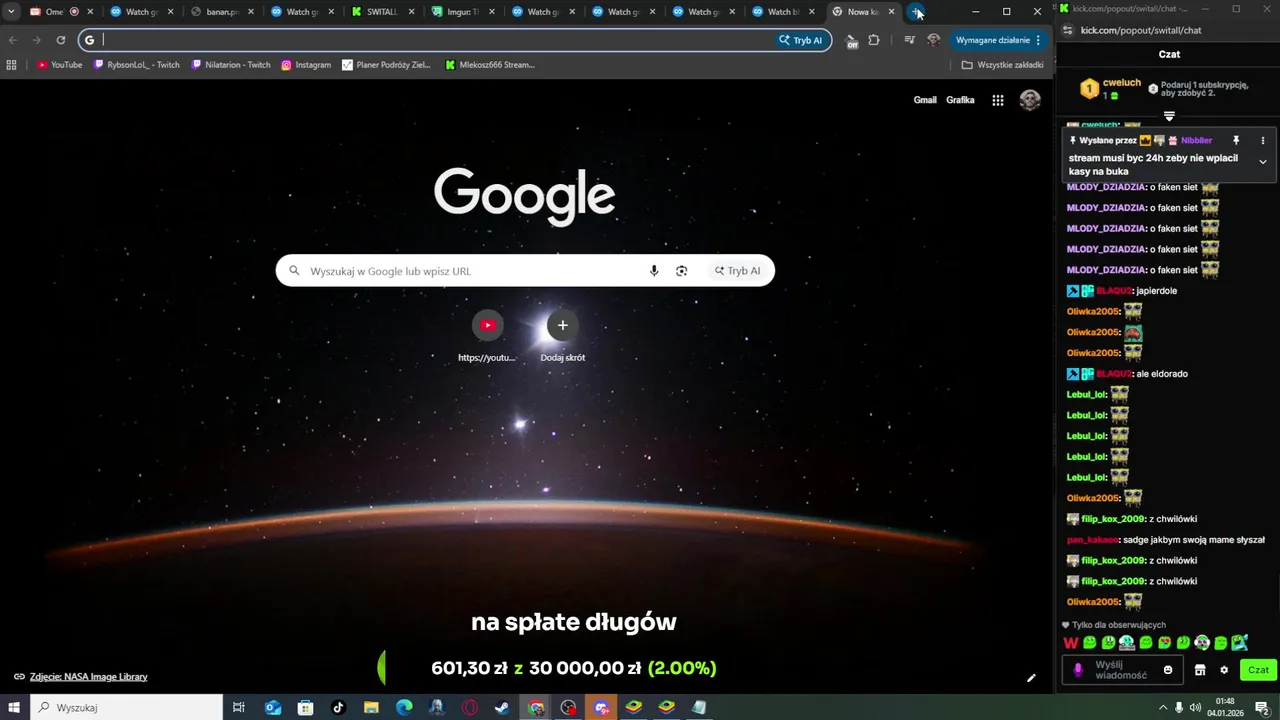Image resolution: width=1280 pixels, height=720 pixels.
Task: Open pinned message three-dot options
Action: click(x=1262, y=141)
